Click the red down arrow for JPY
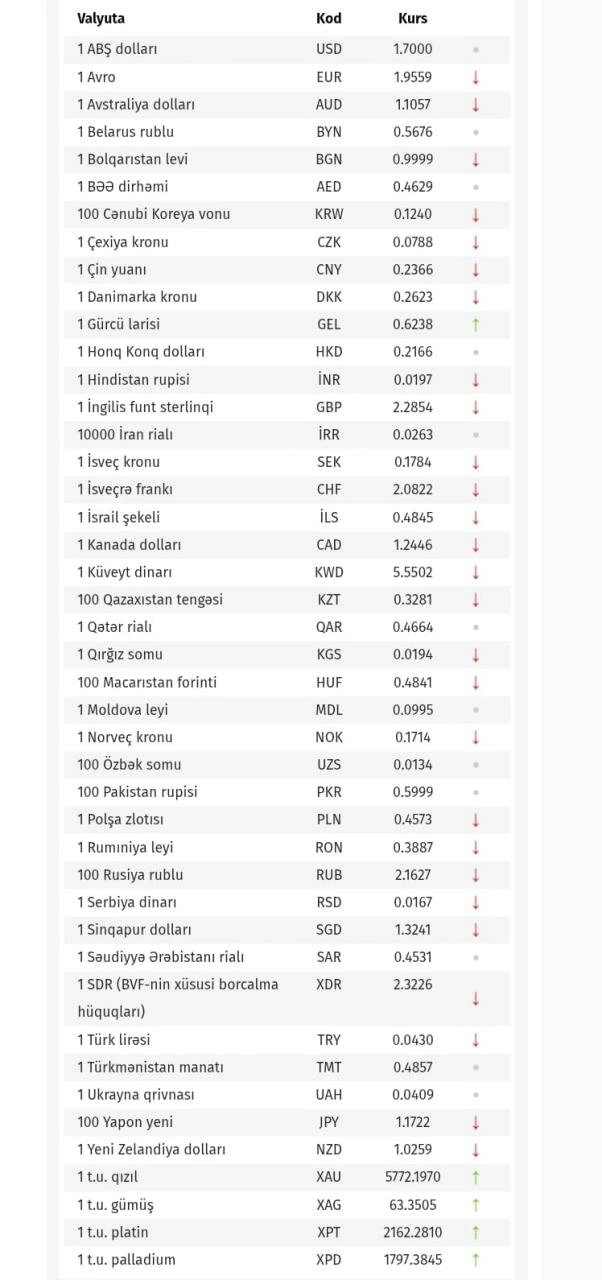This screenshot has height=1280, width=602. (x=476, y=1122)
